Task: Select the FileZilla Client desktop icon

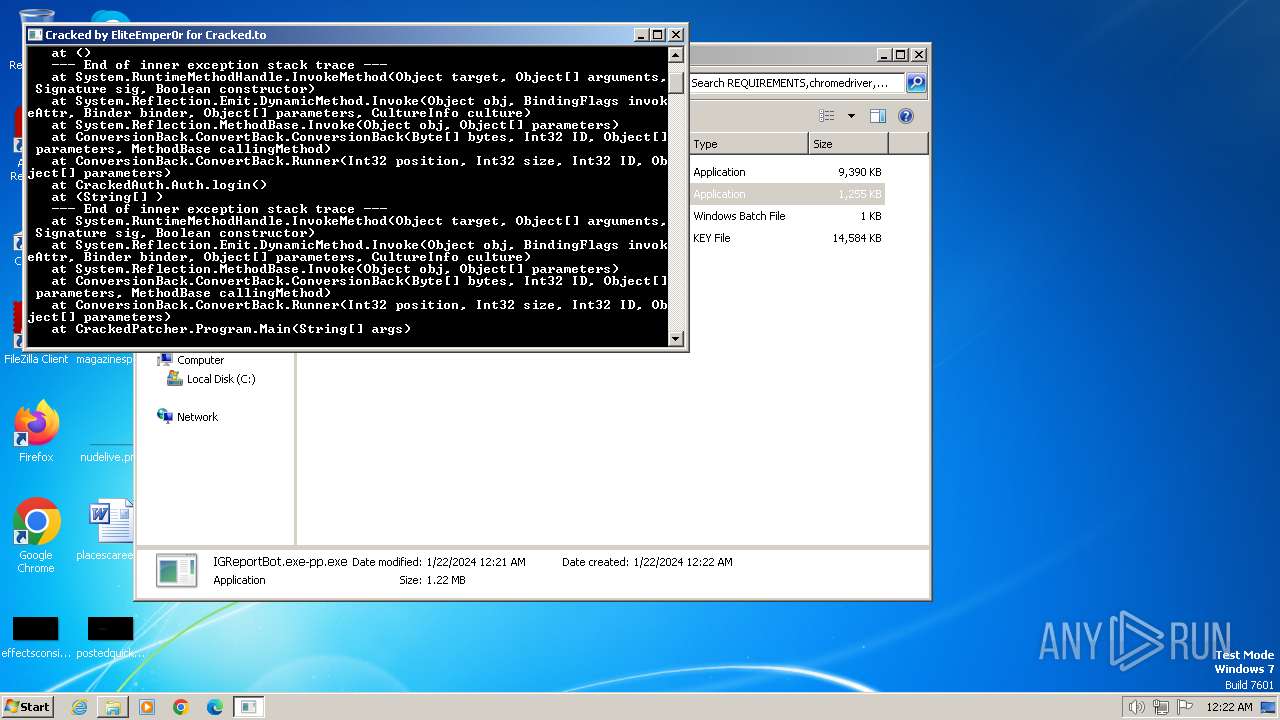Action: [36, 335]
